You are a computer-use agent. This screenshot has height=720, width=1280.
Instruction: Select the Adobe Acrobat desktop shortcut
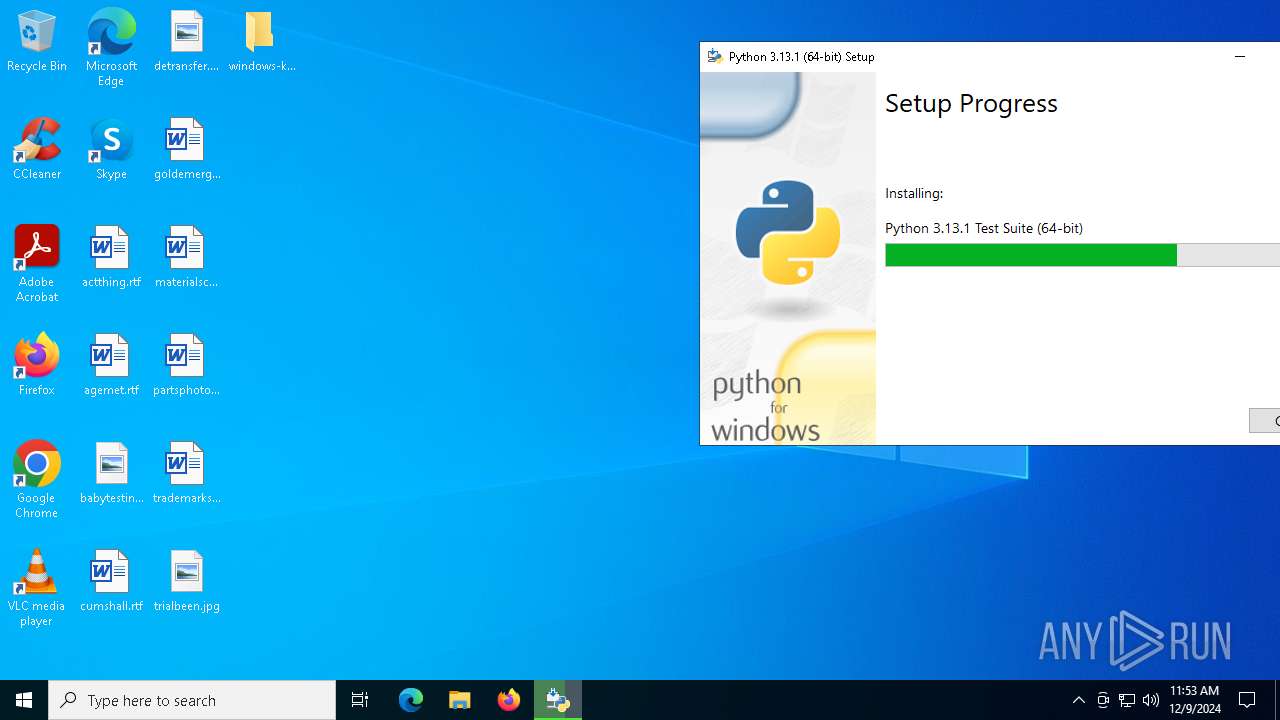point(37,264)
